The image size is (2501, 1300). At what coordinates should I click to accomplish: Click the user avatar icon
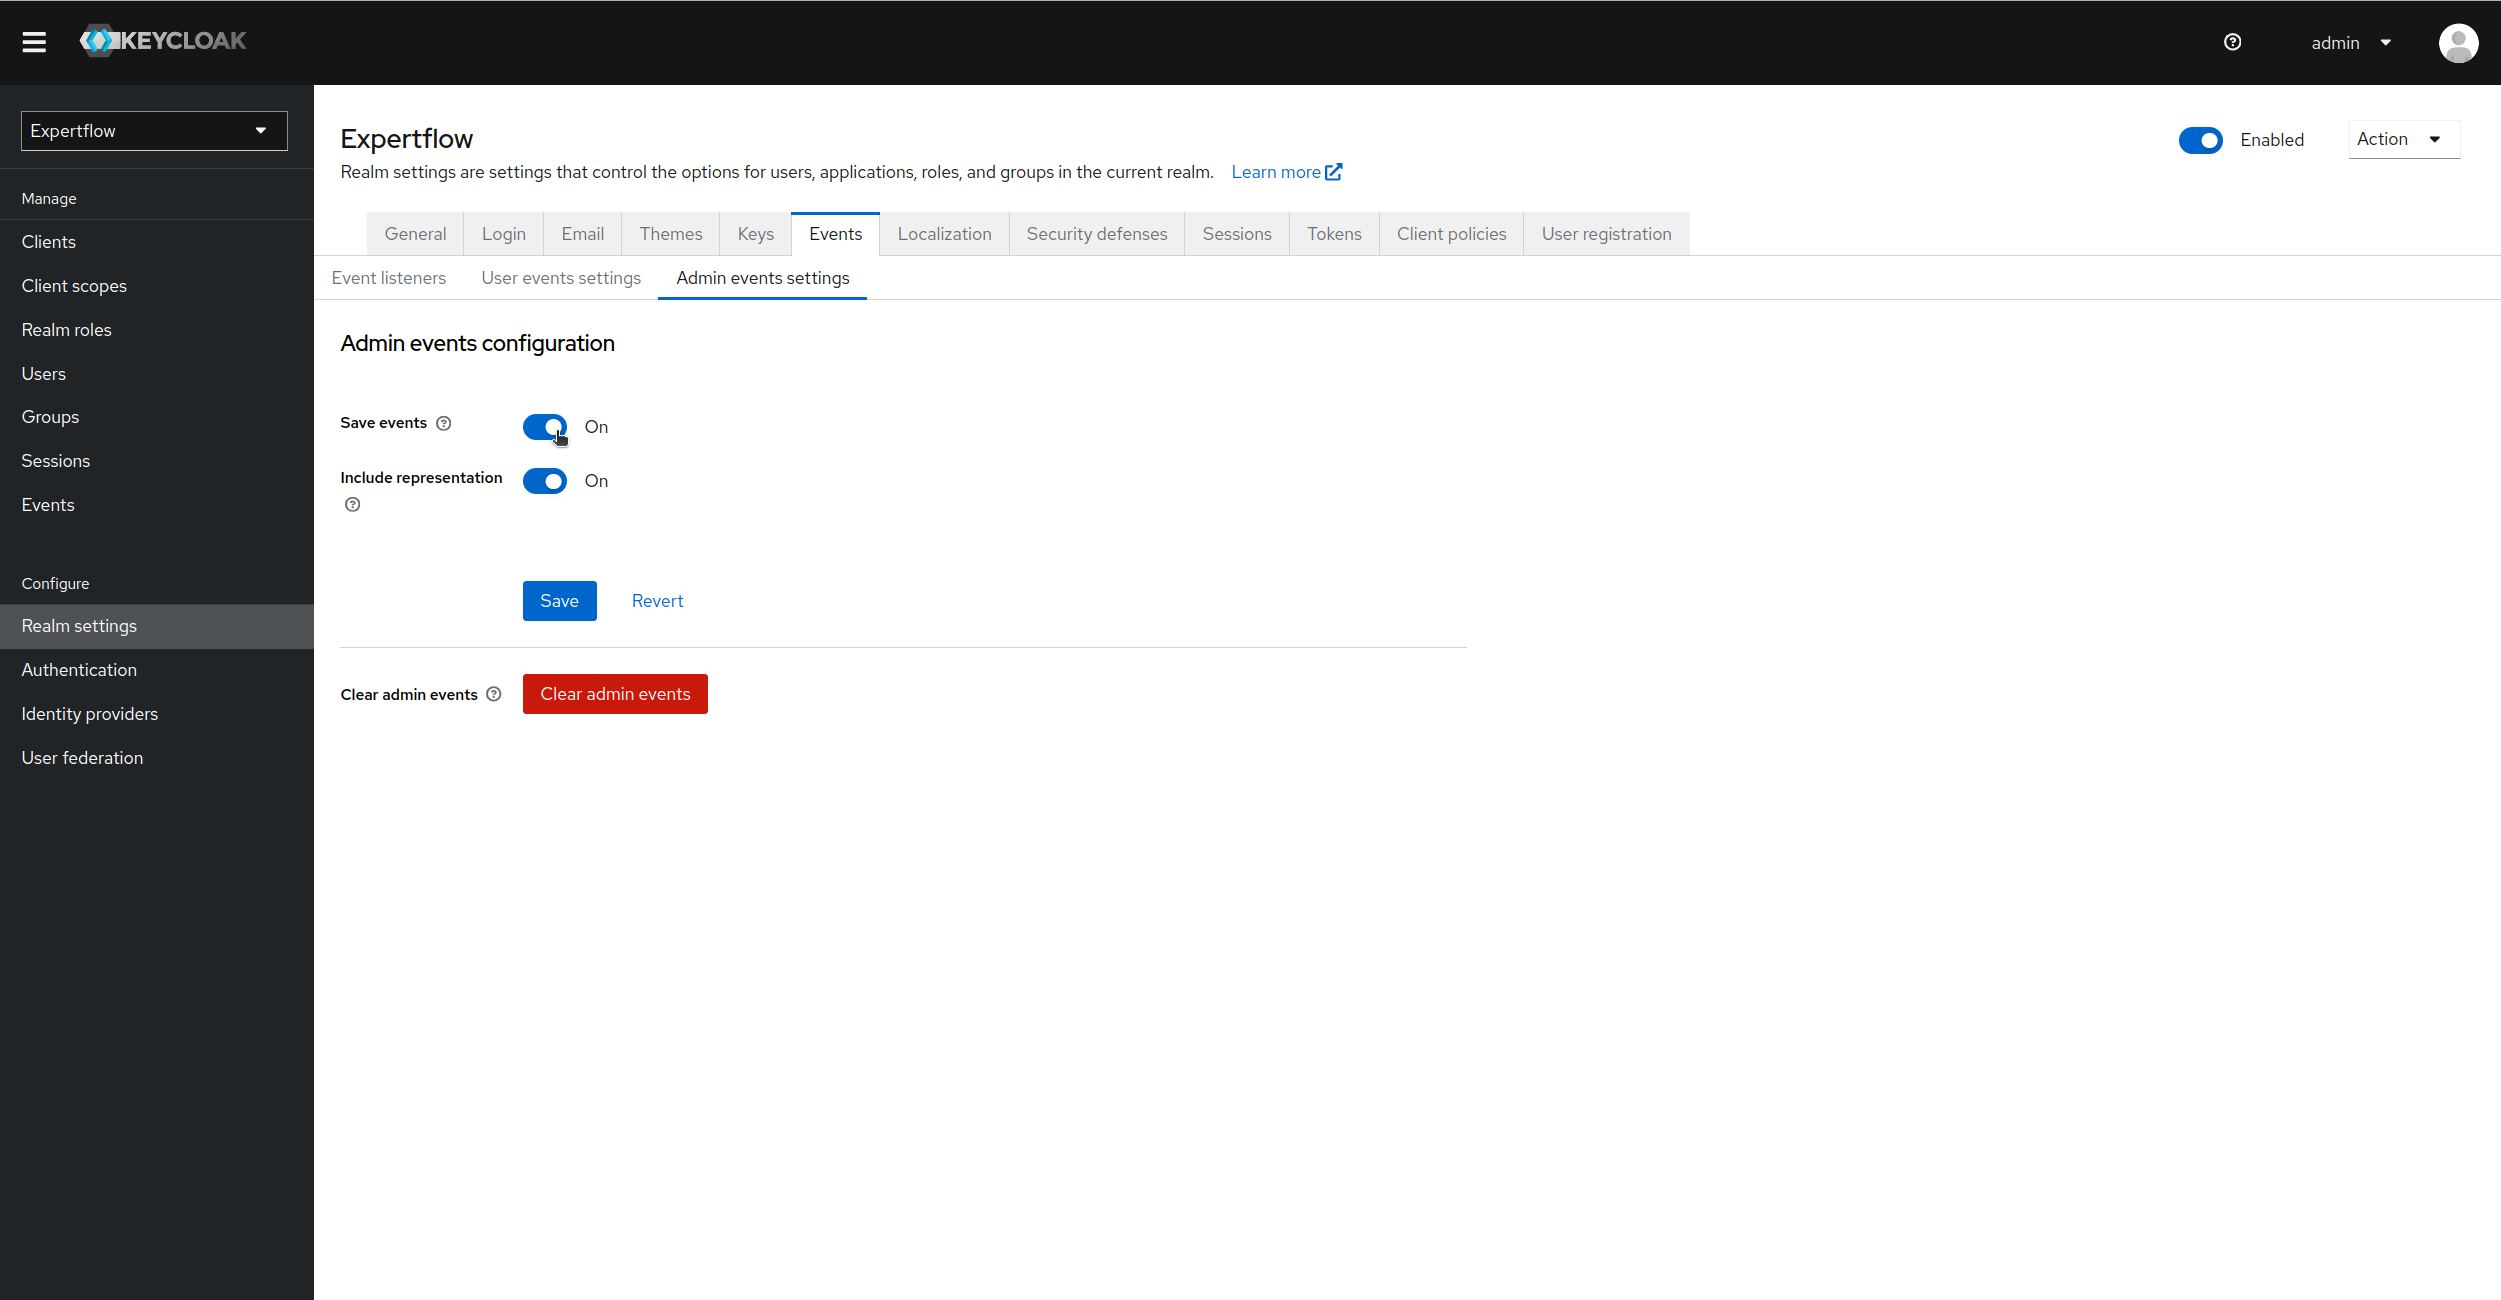(x=2458, y=43)
